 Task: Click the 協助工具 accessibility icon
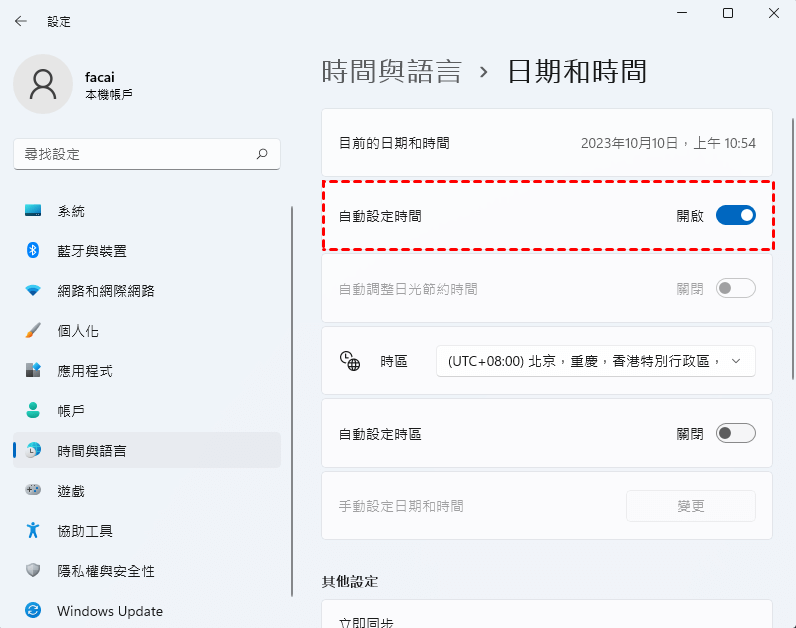[33, 531]
